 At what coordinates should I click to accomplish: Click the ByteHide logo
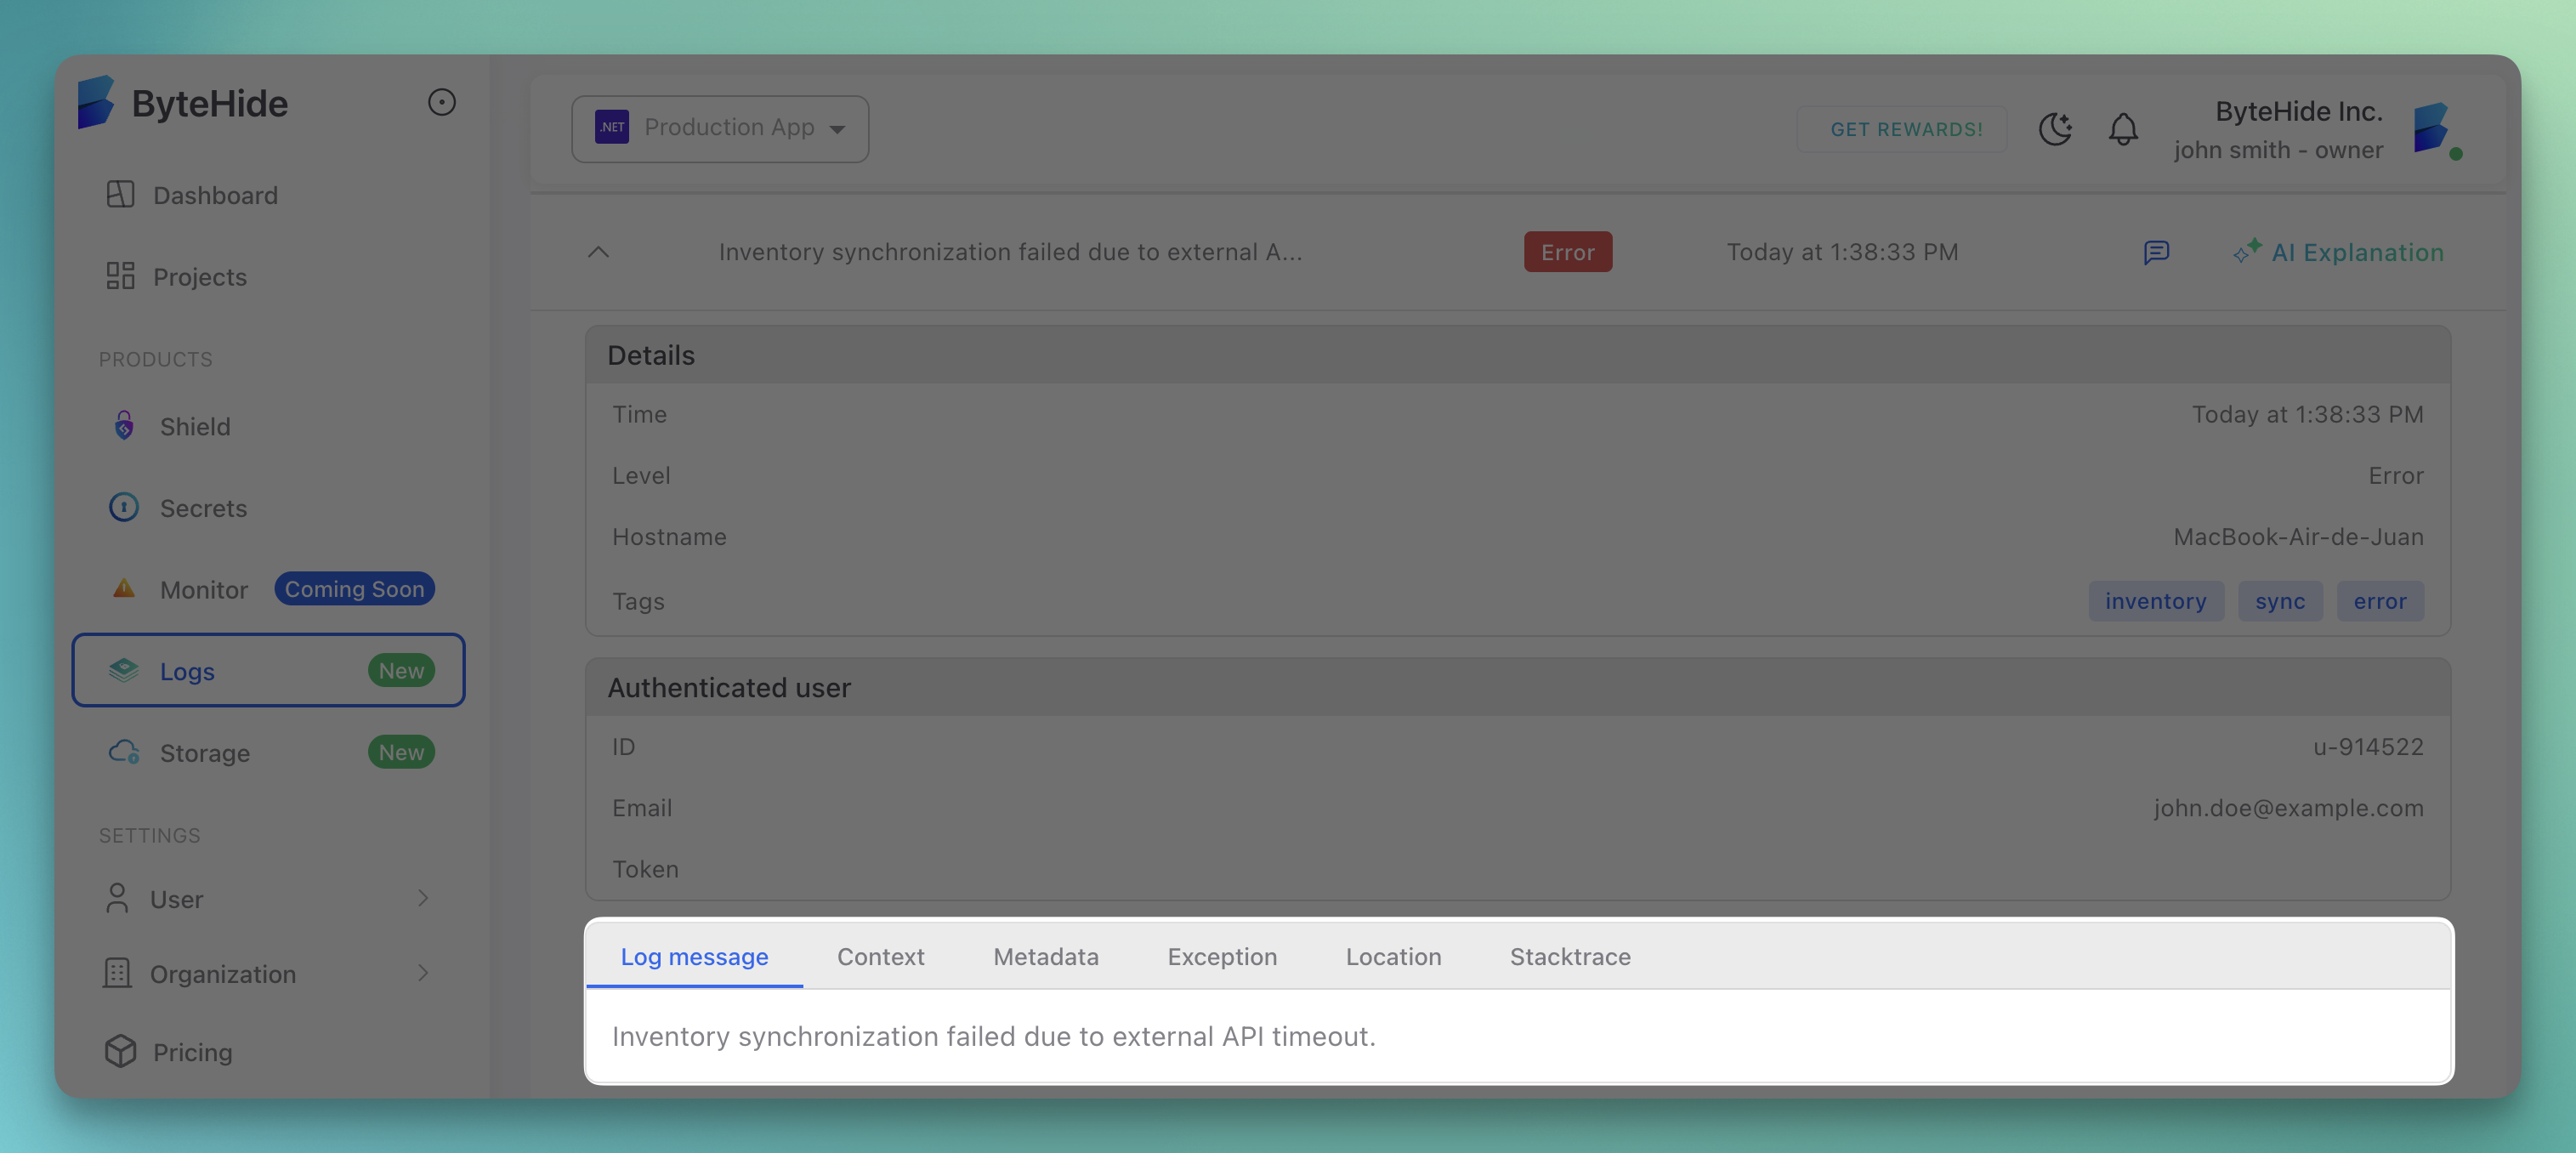(182, 103)
